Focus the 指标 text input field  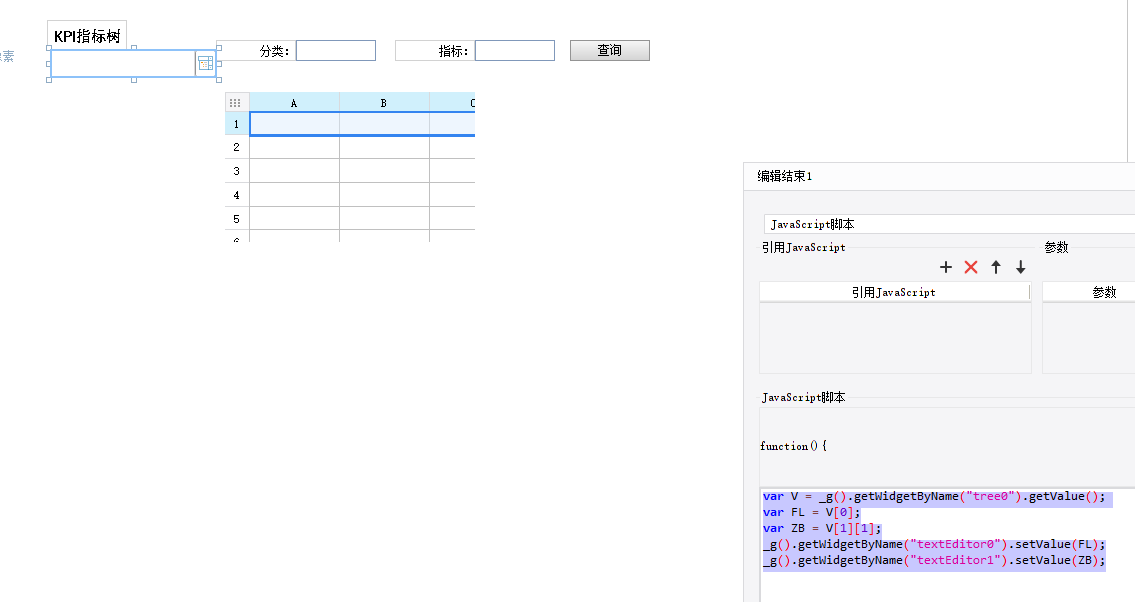coord(515,51)
